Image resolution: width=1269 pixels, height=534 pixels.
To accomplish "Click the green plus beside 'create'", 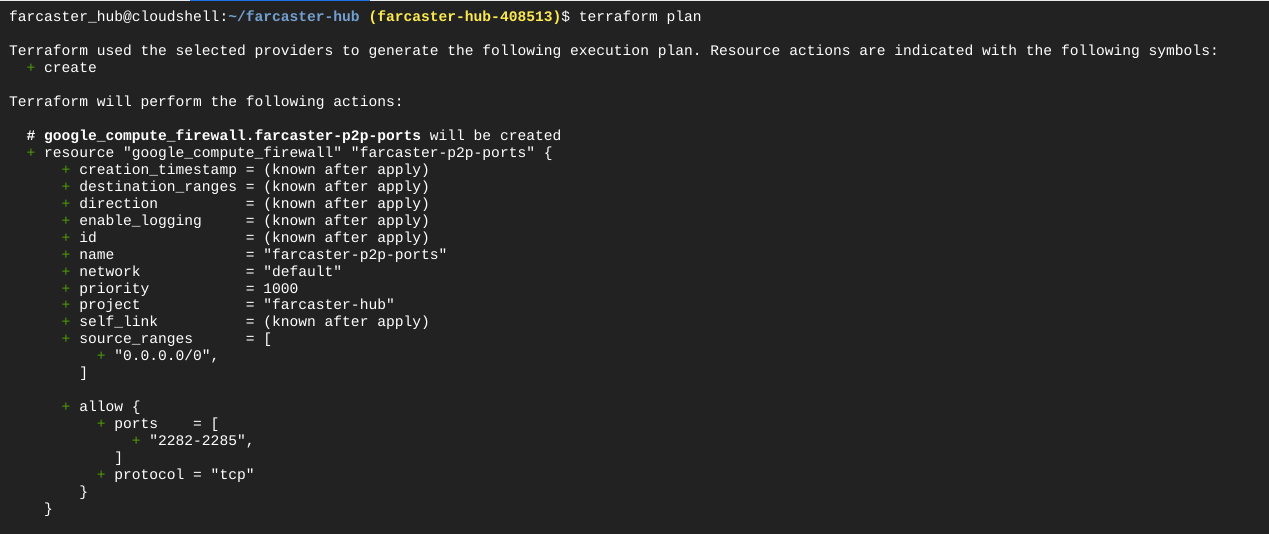I will click(31, 68).
